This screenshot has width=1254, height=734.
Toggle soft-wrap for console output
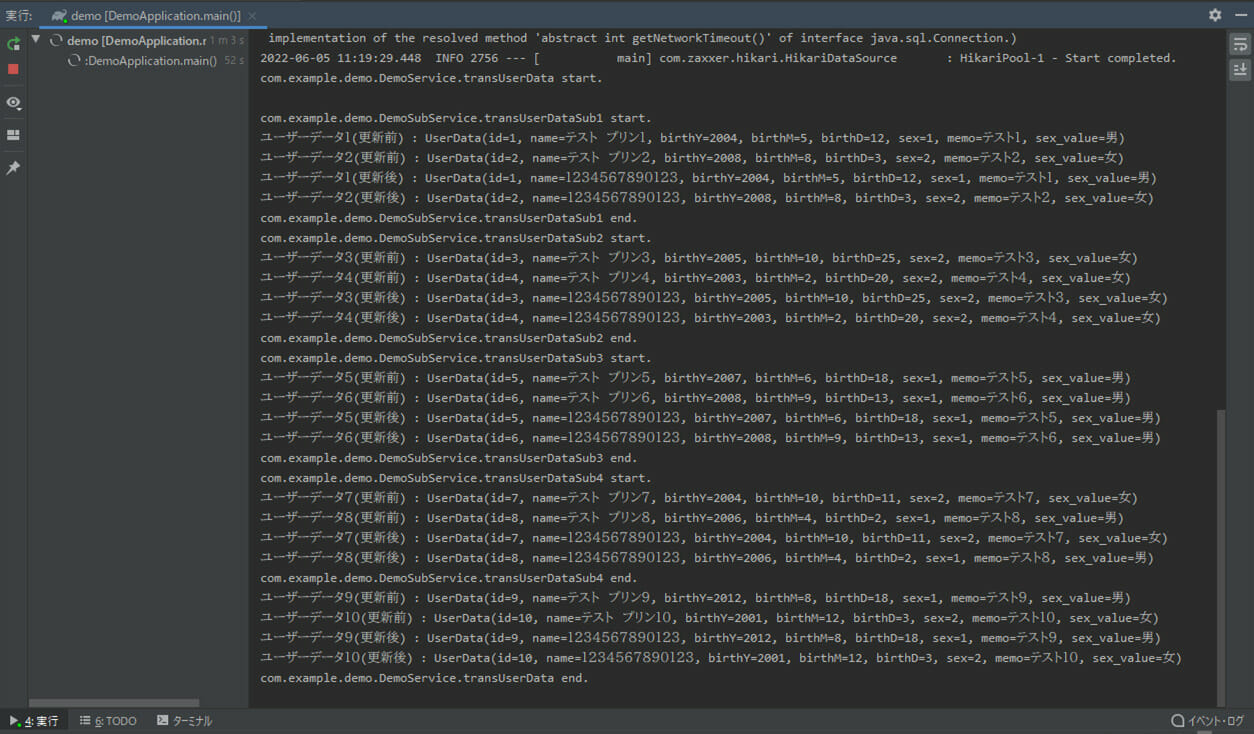point(1240,44)
